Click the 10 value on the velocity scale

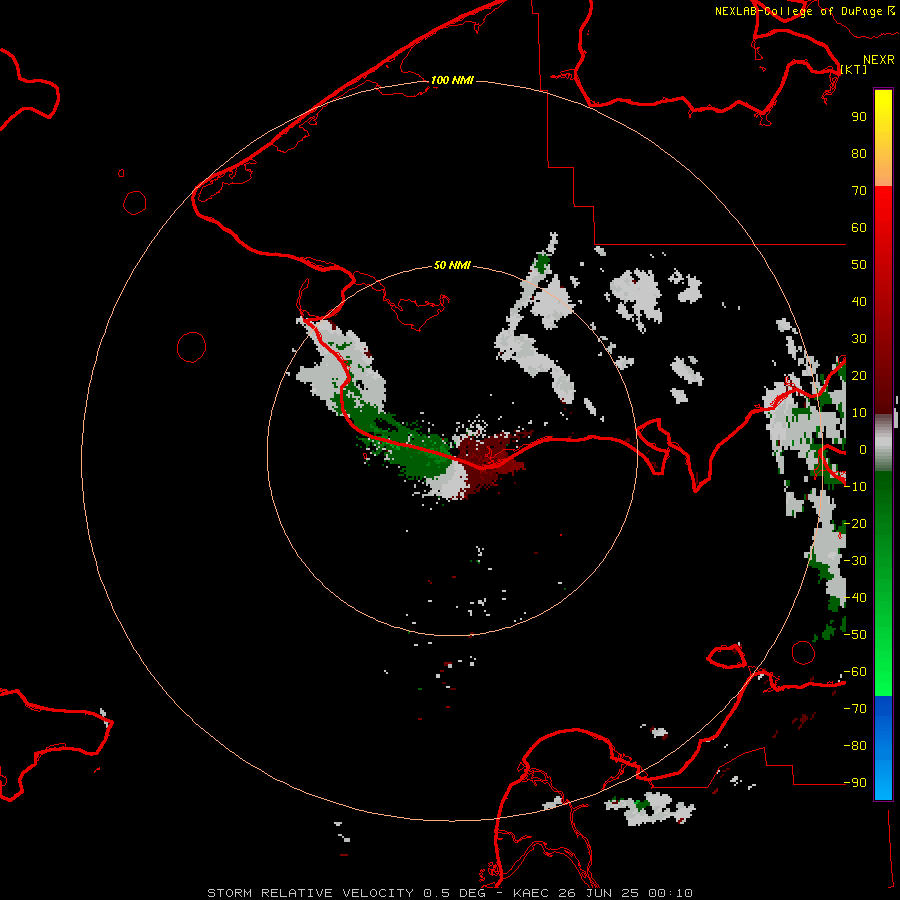[859, 413]
